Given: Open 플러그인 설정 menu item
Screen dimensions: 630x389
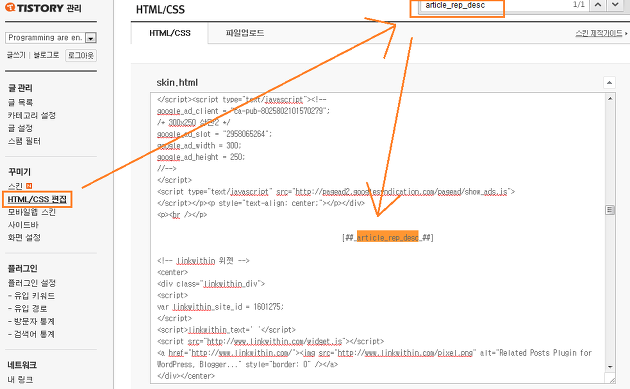Looking at the screenshot, I should pyautogui.click(x=32, y=283).
